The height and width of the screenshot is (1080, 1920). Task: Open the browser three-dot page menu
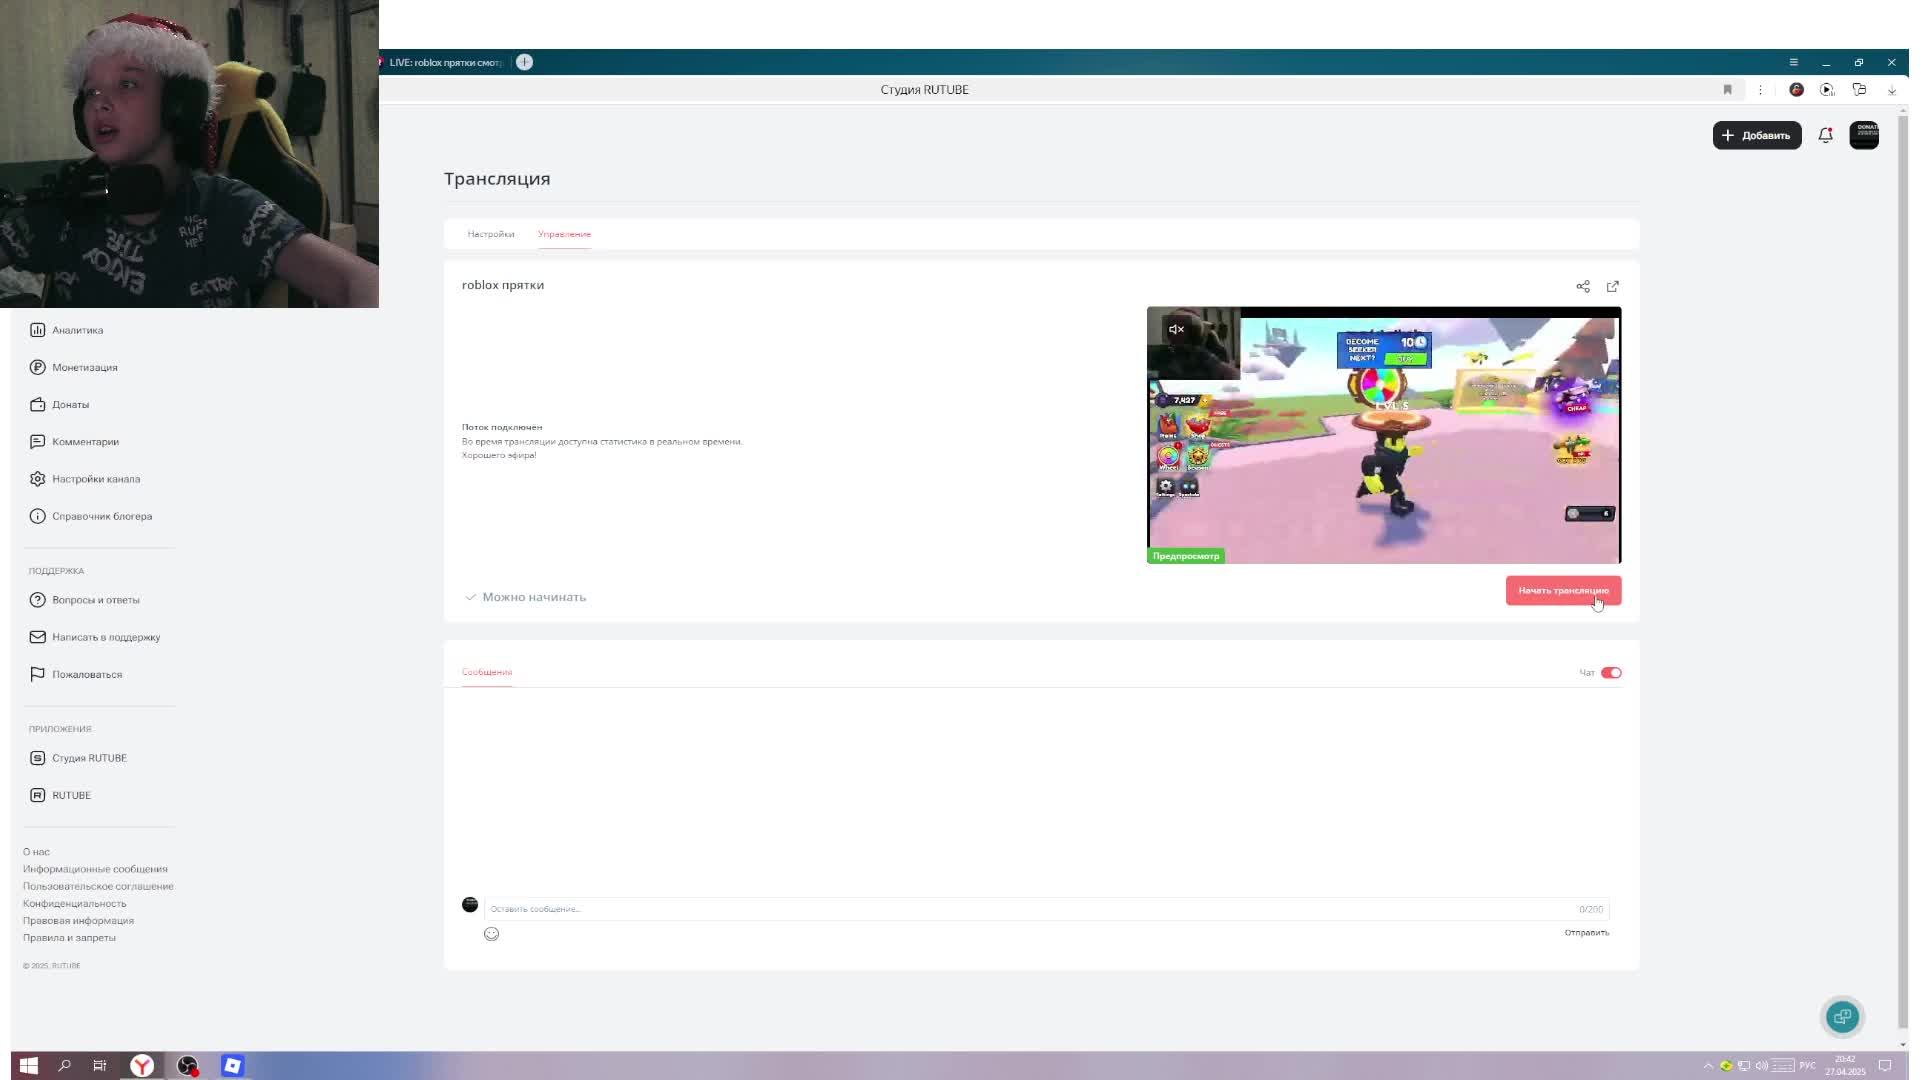1761,90
